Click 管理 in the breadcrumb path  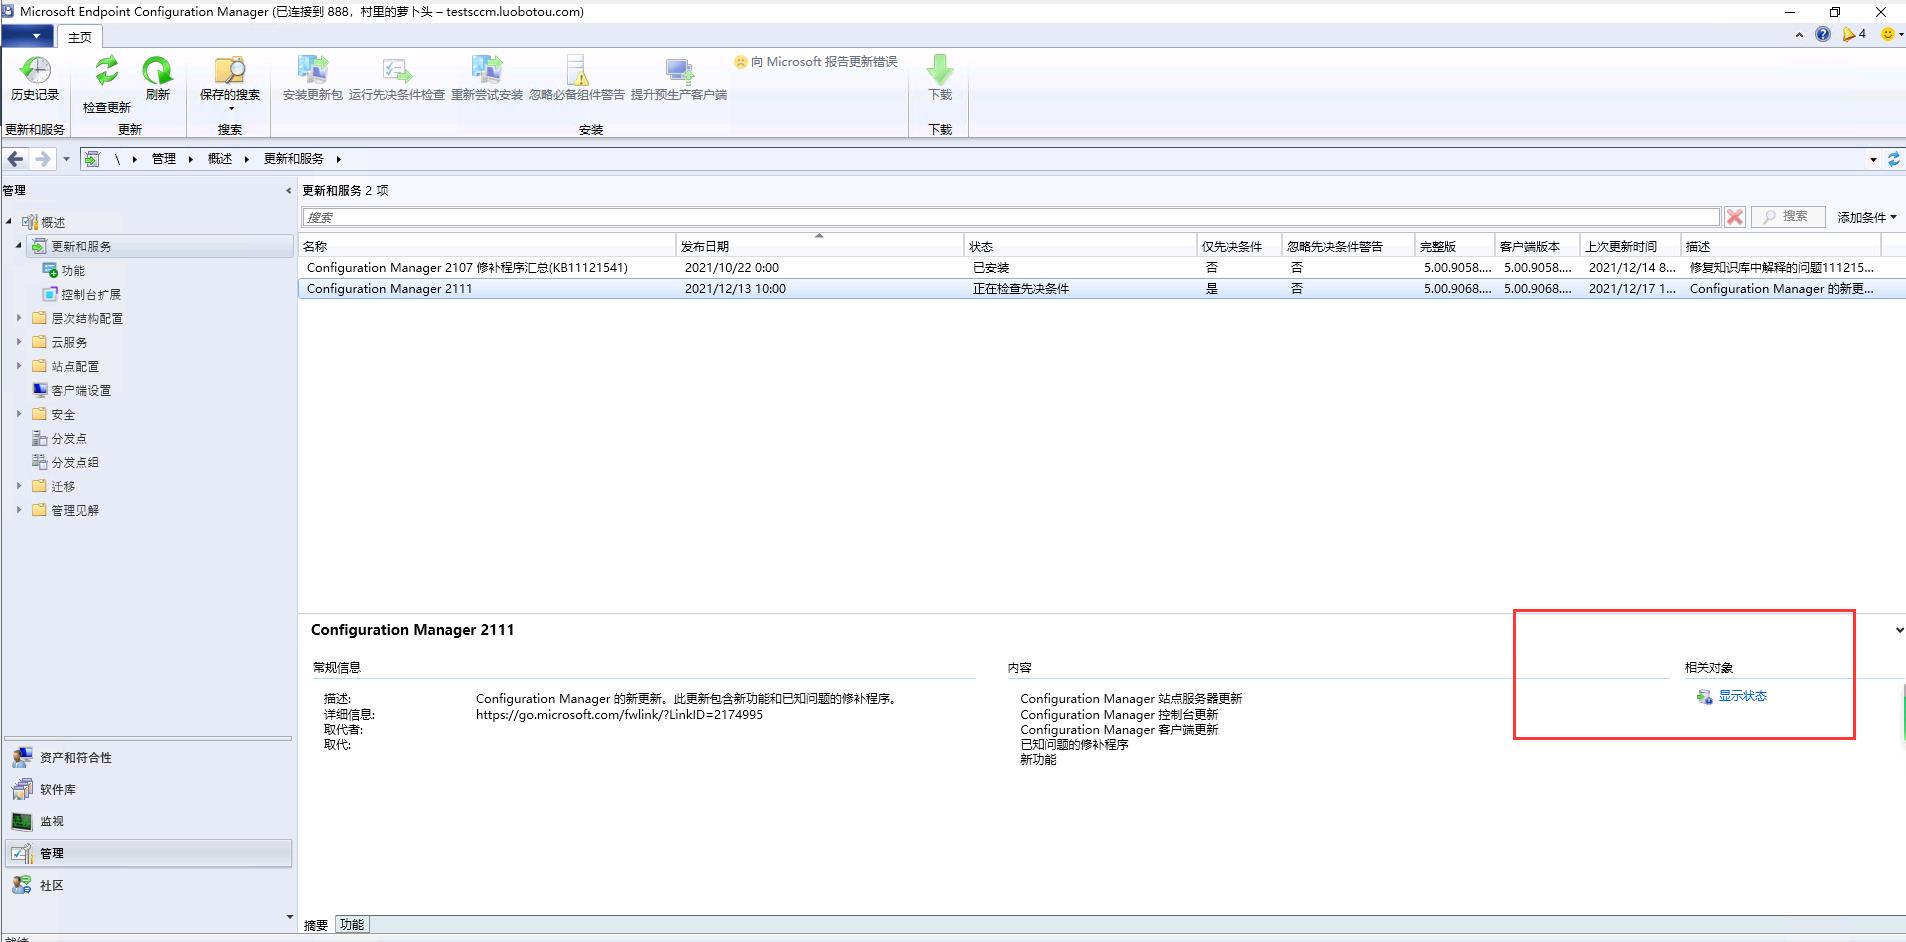[x=164, y=159]
